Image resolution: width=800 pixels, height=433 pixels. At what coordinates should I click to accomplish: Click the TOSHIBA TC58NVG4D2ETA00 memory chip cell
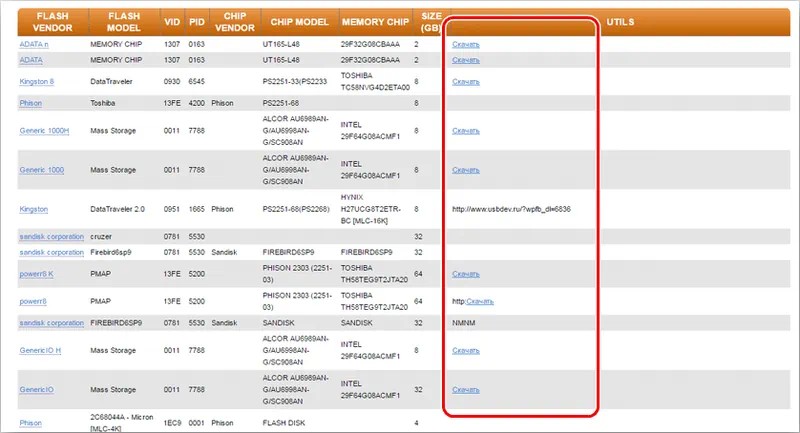tap(375, 82)
